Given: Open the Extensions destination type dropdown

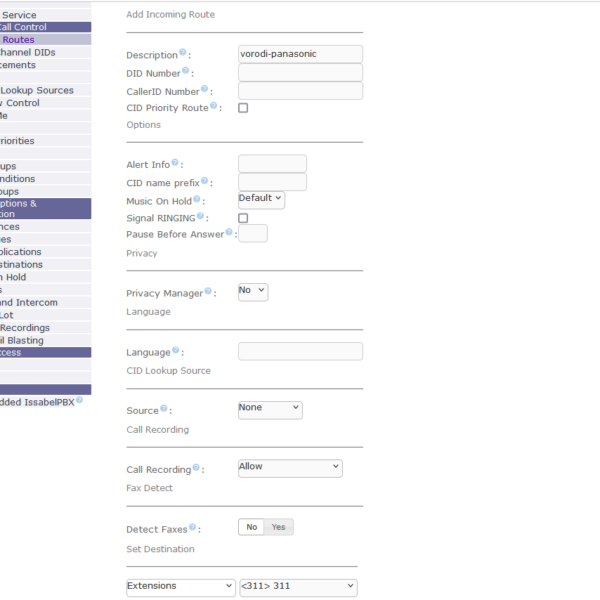Looking at the screenshot, I should tap(180, 587).
